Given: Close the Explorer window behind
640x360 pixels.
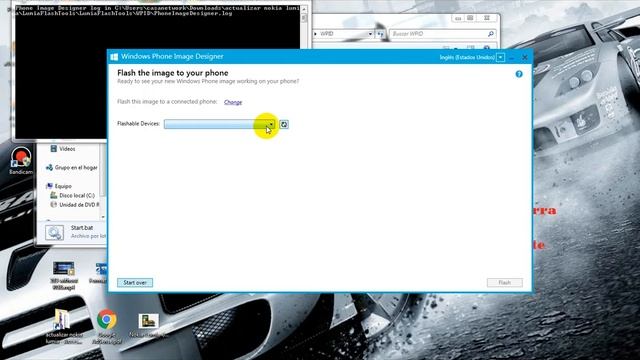Looking at the screenshot, I should [487, 18].
